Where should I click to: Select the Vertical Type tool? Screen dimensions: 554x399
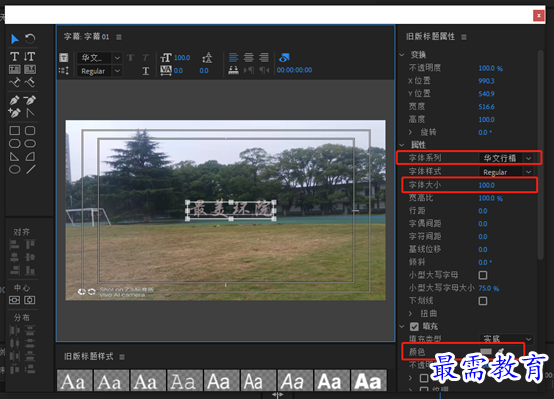tap(30, 56)
